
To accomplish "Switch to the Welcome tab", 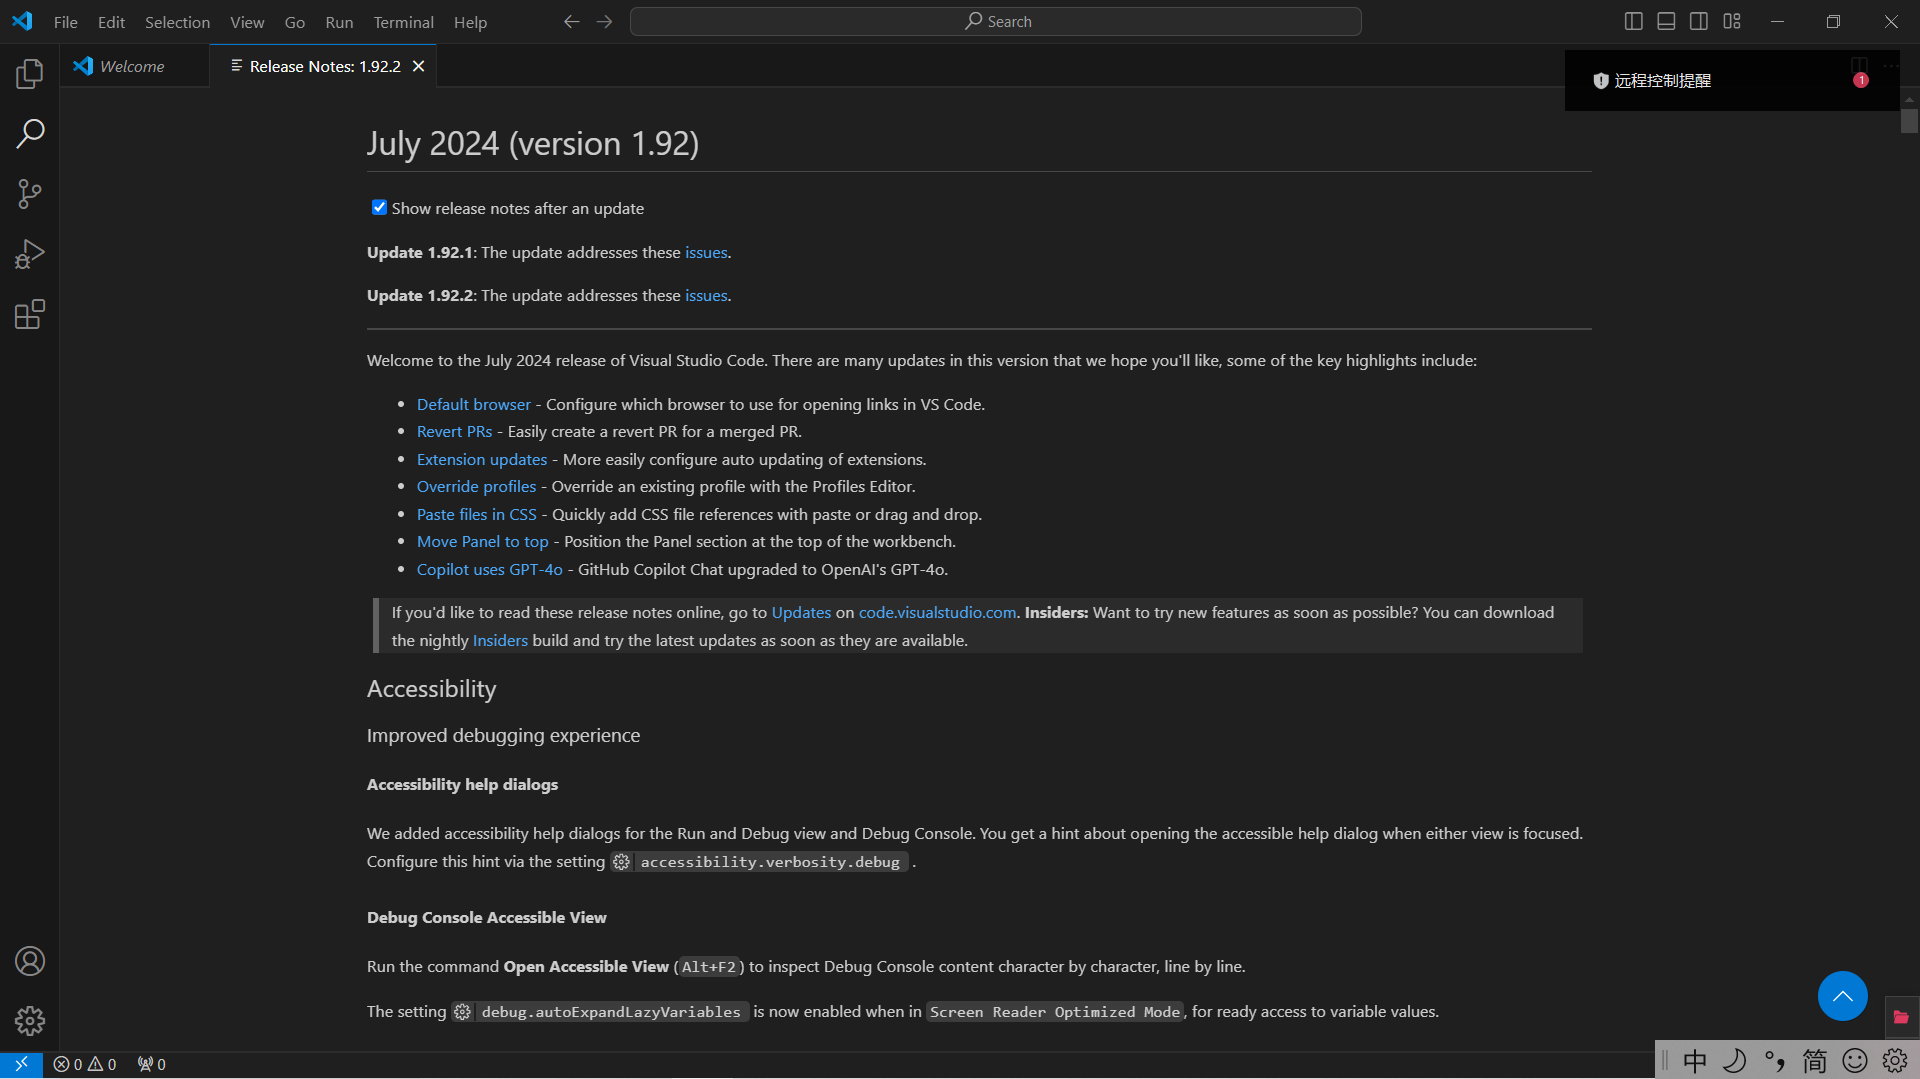I will tap(134, 66).
